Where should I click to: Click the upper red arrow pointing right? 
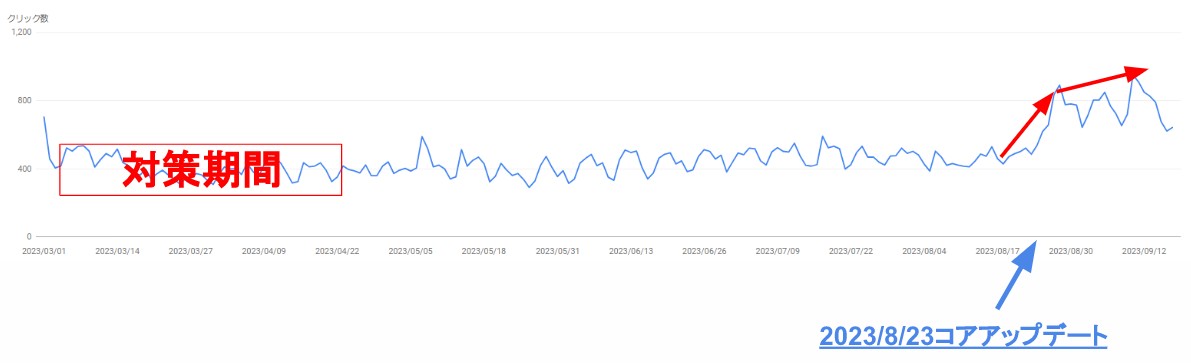coord(1104,79)
